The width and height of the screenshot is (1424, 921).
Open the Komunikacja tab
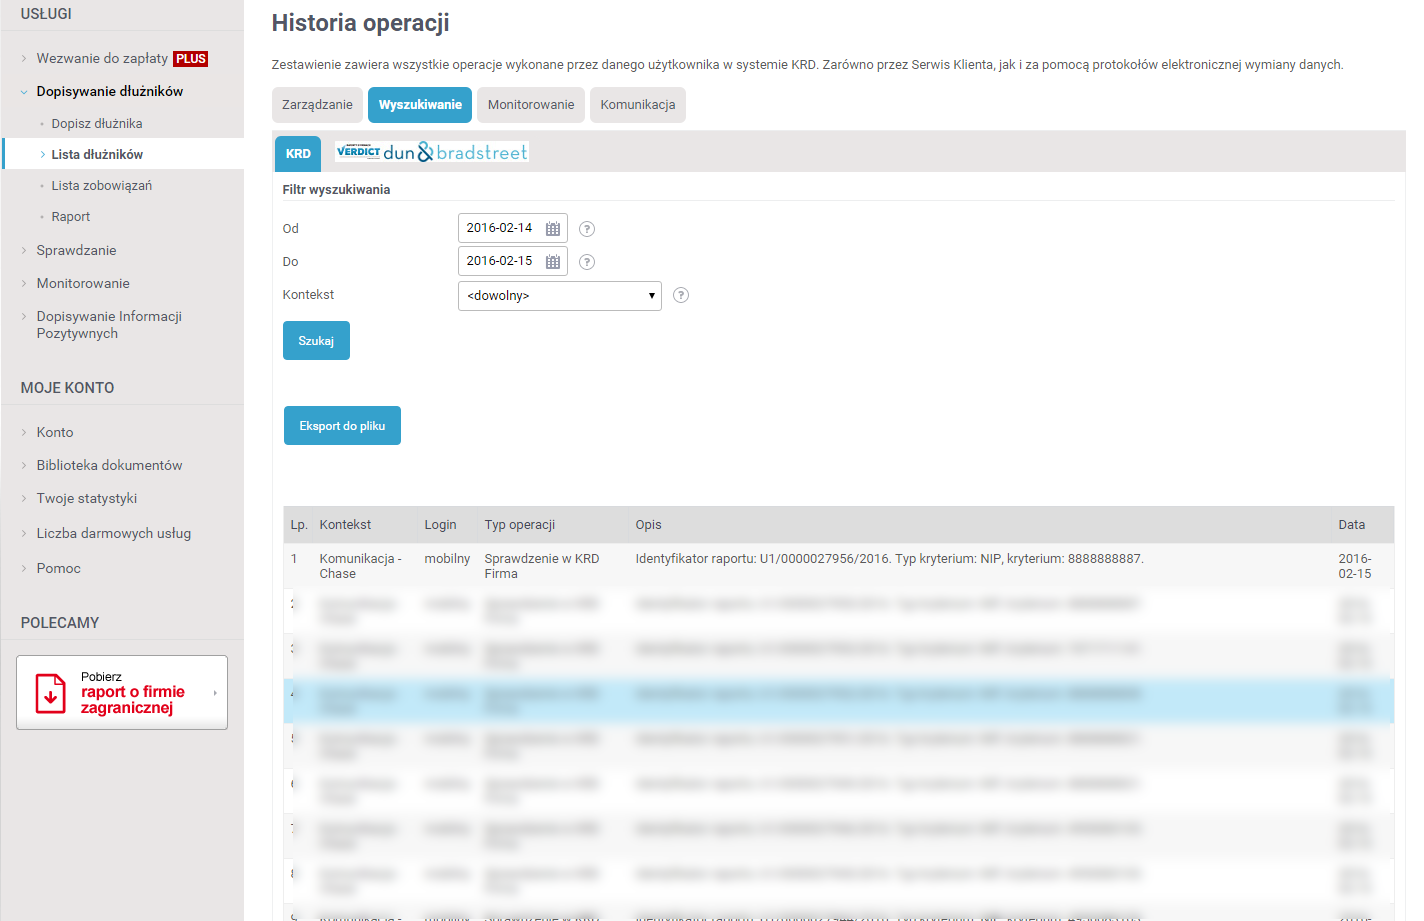click(638, 105)
